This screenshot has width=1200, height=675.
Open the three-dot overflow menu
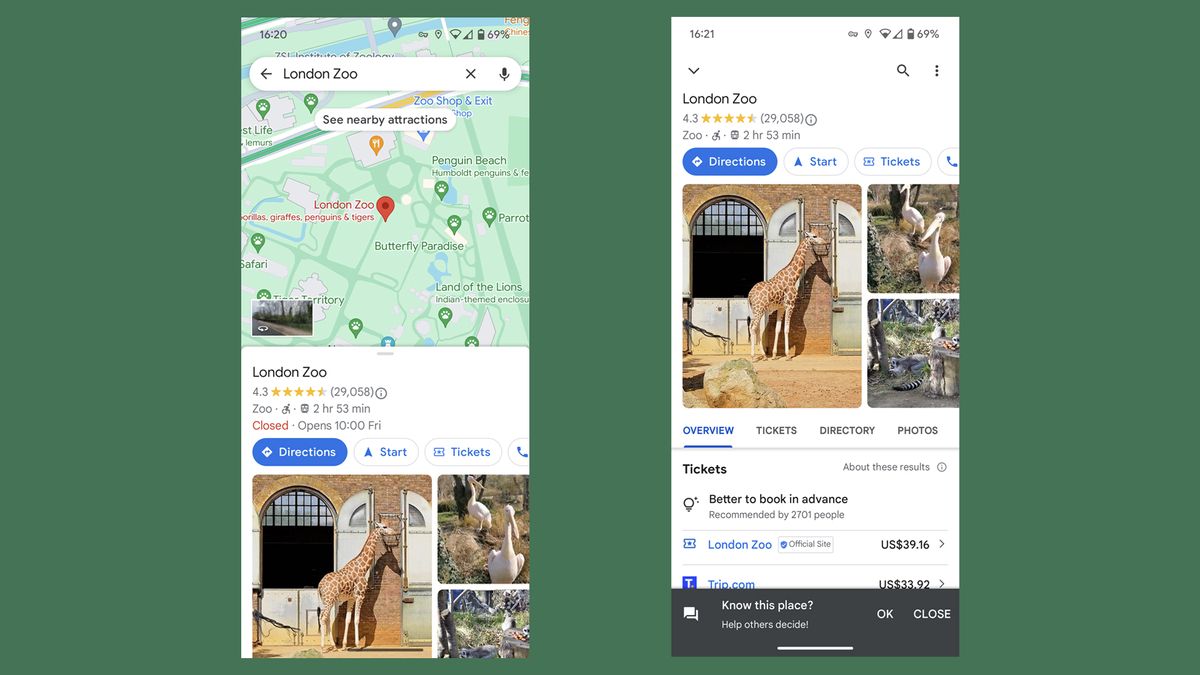point(937,70)
